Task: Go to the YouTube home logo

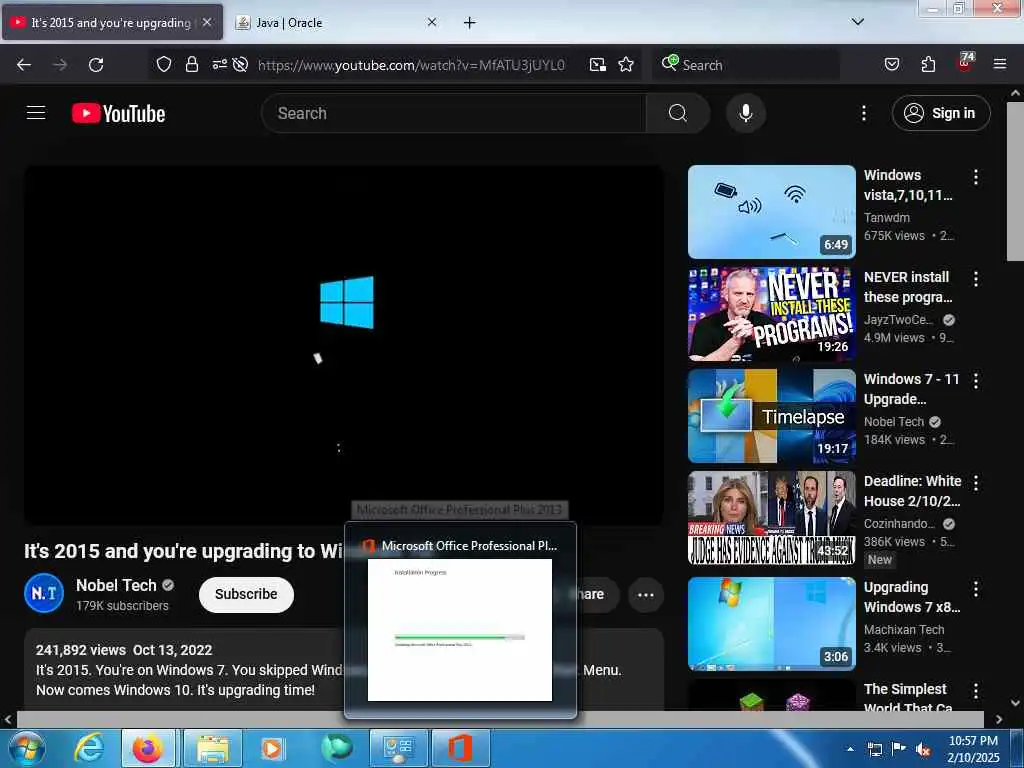Action: [x=118, y=113]
